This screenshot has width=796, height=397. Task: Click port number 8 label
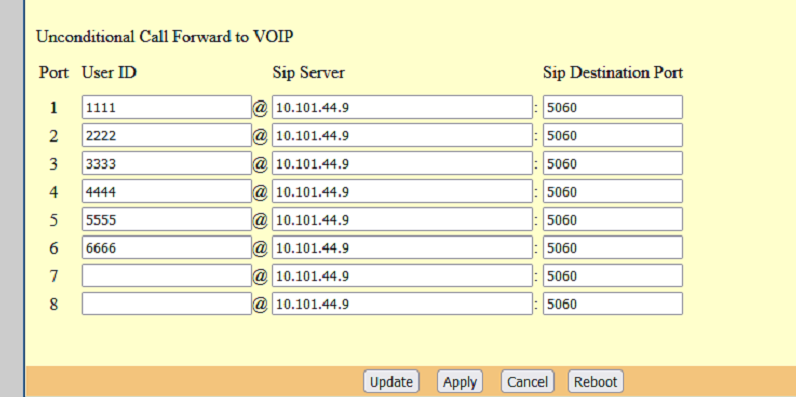click(x=54, y=304)
